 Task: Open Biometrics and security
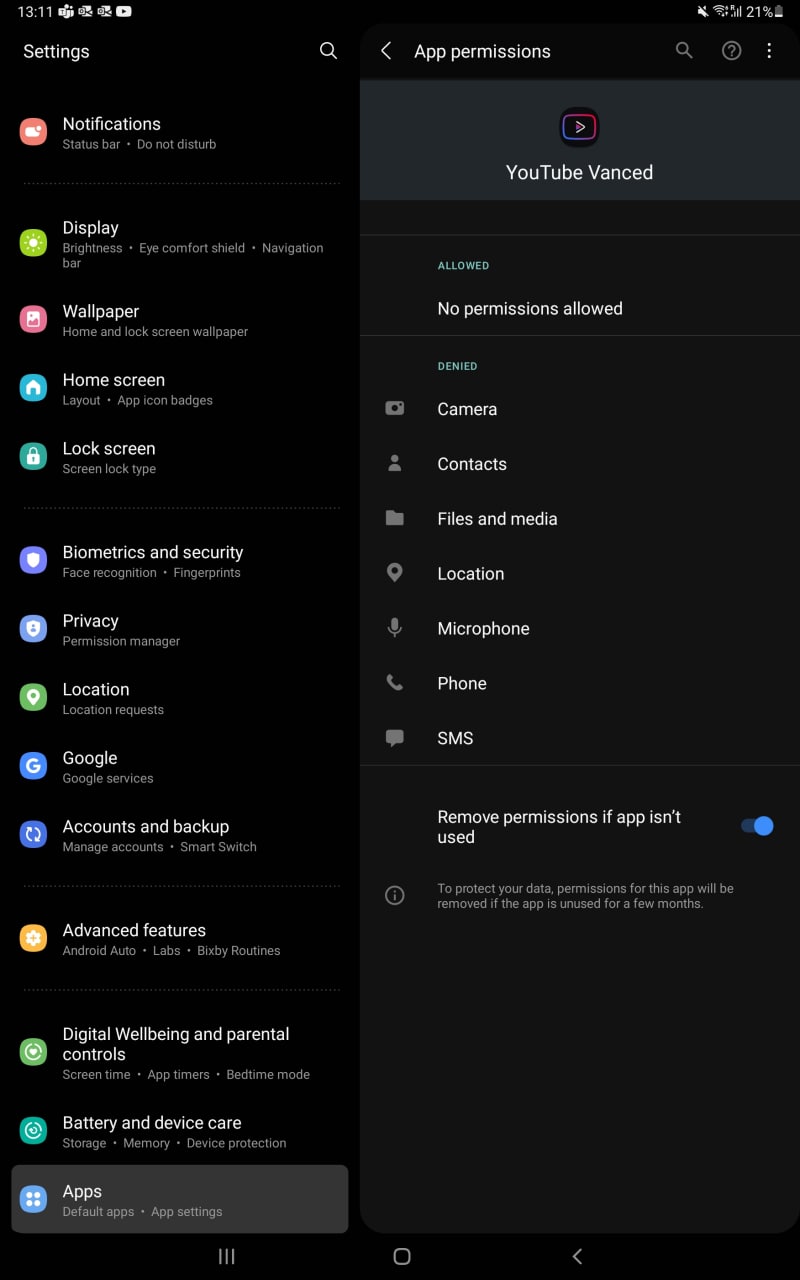tap(180, 561)
